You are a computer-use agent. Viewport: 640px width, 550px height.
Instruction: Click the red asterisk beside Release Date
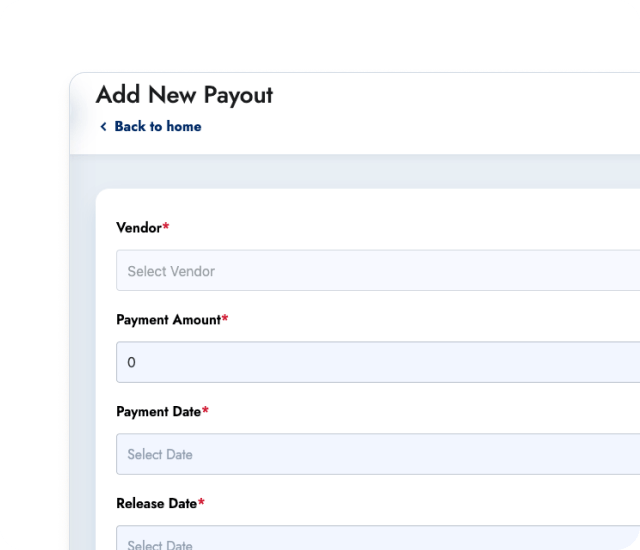tap(201, 504)
